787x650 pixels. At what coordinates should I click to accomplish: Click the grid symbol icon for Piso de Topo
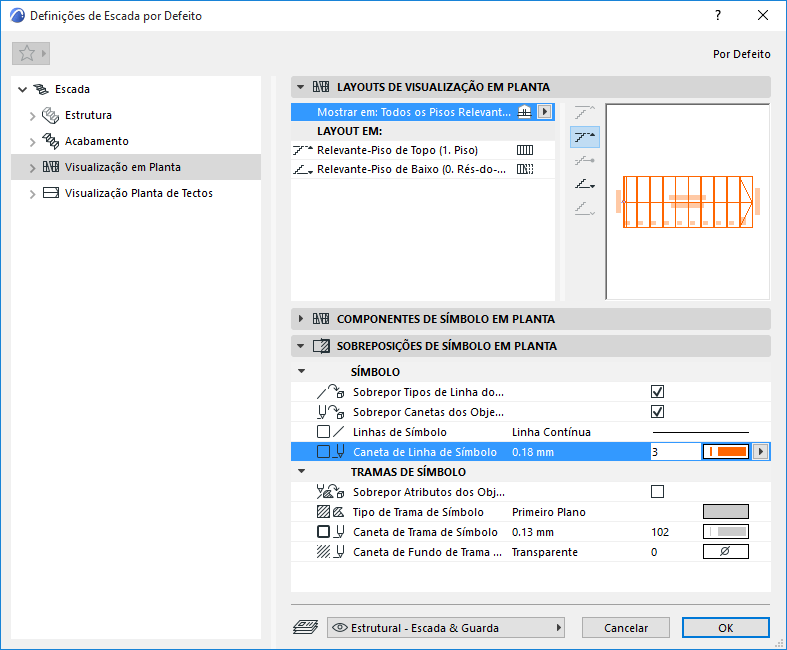coord(525,150)
